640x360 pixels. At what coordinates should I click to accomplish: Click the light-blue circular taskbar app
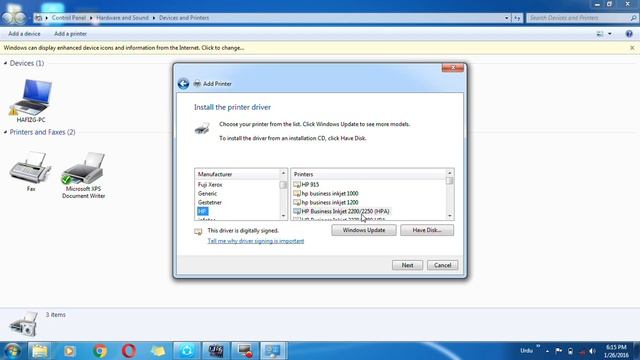coord(187,351)
